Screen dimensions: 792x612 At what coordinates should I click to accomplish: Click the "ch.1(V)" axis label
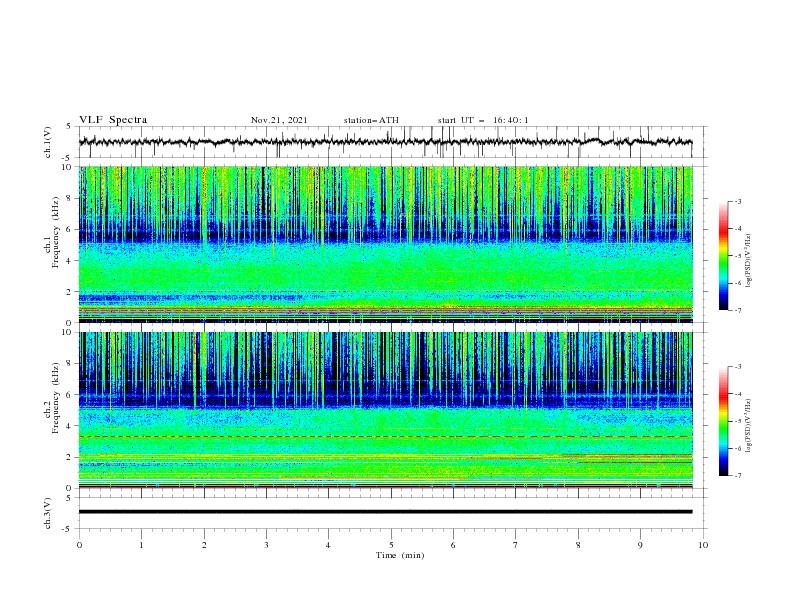click(x=48, y=142)
